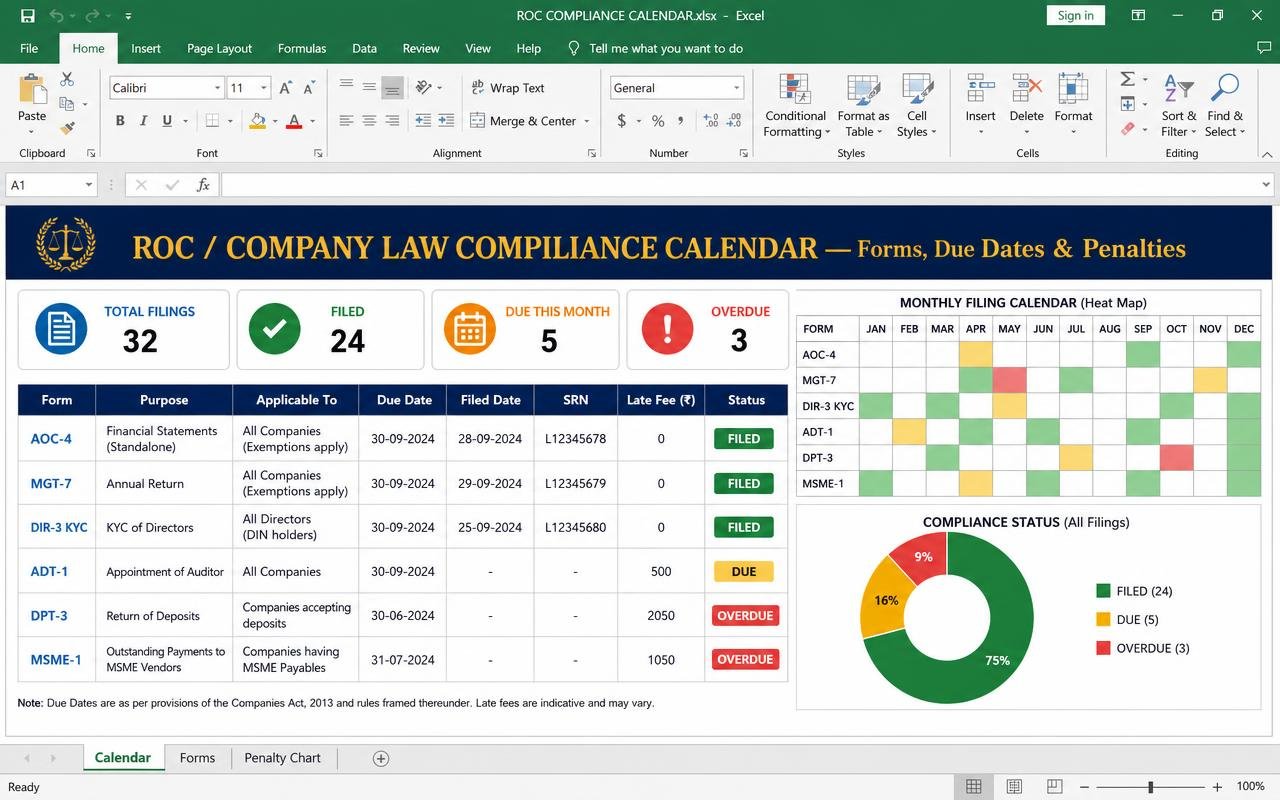Toggle Bold formatting

tap(120, 121)
